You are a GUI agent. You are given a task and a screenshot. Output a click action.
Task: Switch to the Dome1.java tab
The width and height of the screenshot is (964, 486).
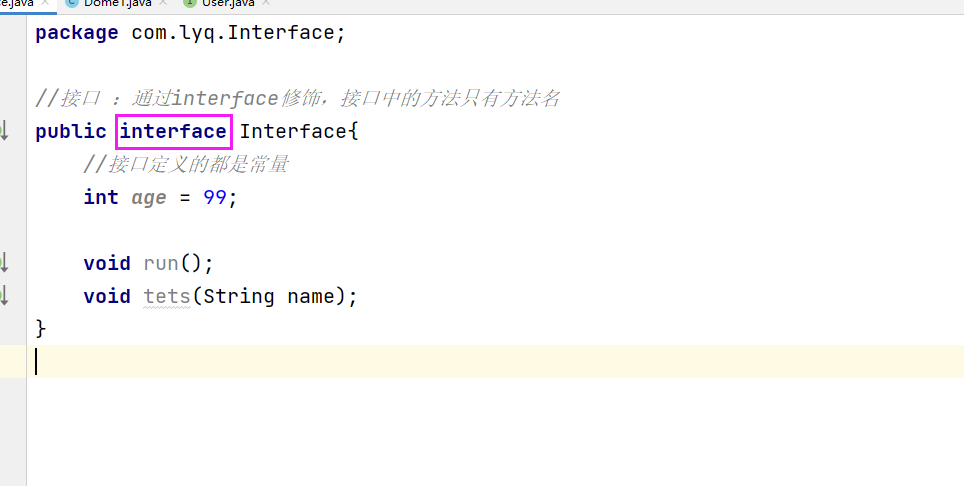(x=117, y=3)
